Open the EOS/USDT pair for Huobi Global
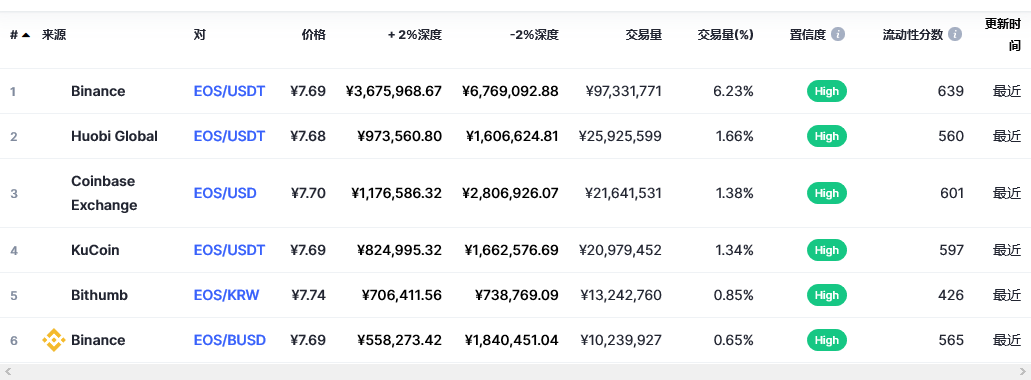This screenshot has width=1031, height=380. click(229, 136)
